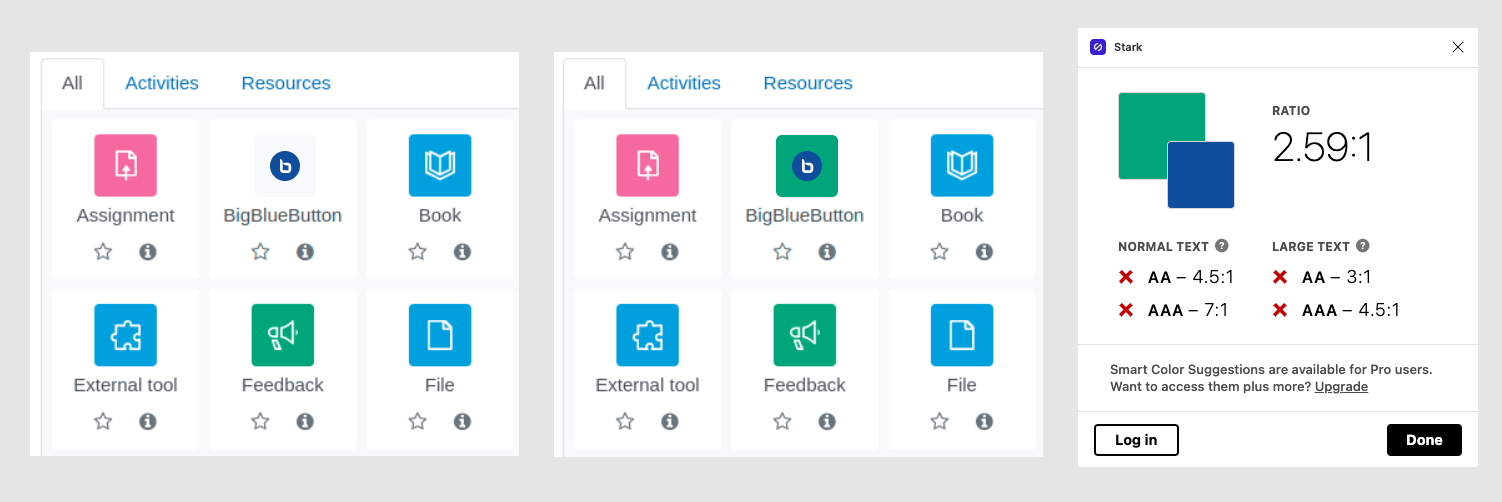Select the File icon in middle panel
The height and width of the screenshot is (502, 1502).
click(x=962, y=335)
